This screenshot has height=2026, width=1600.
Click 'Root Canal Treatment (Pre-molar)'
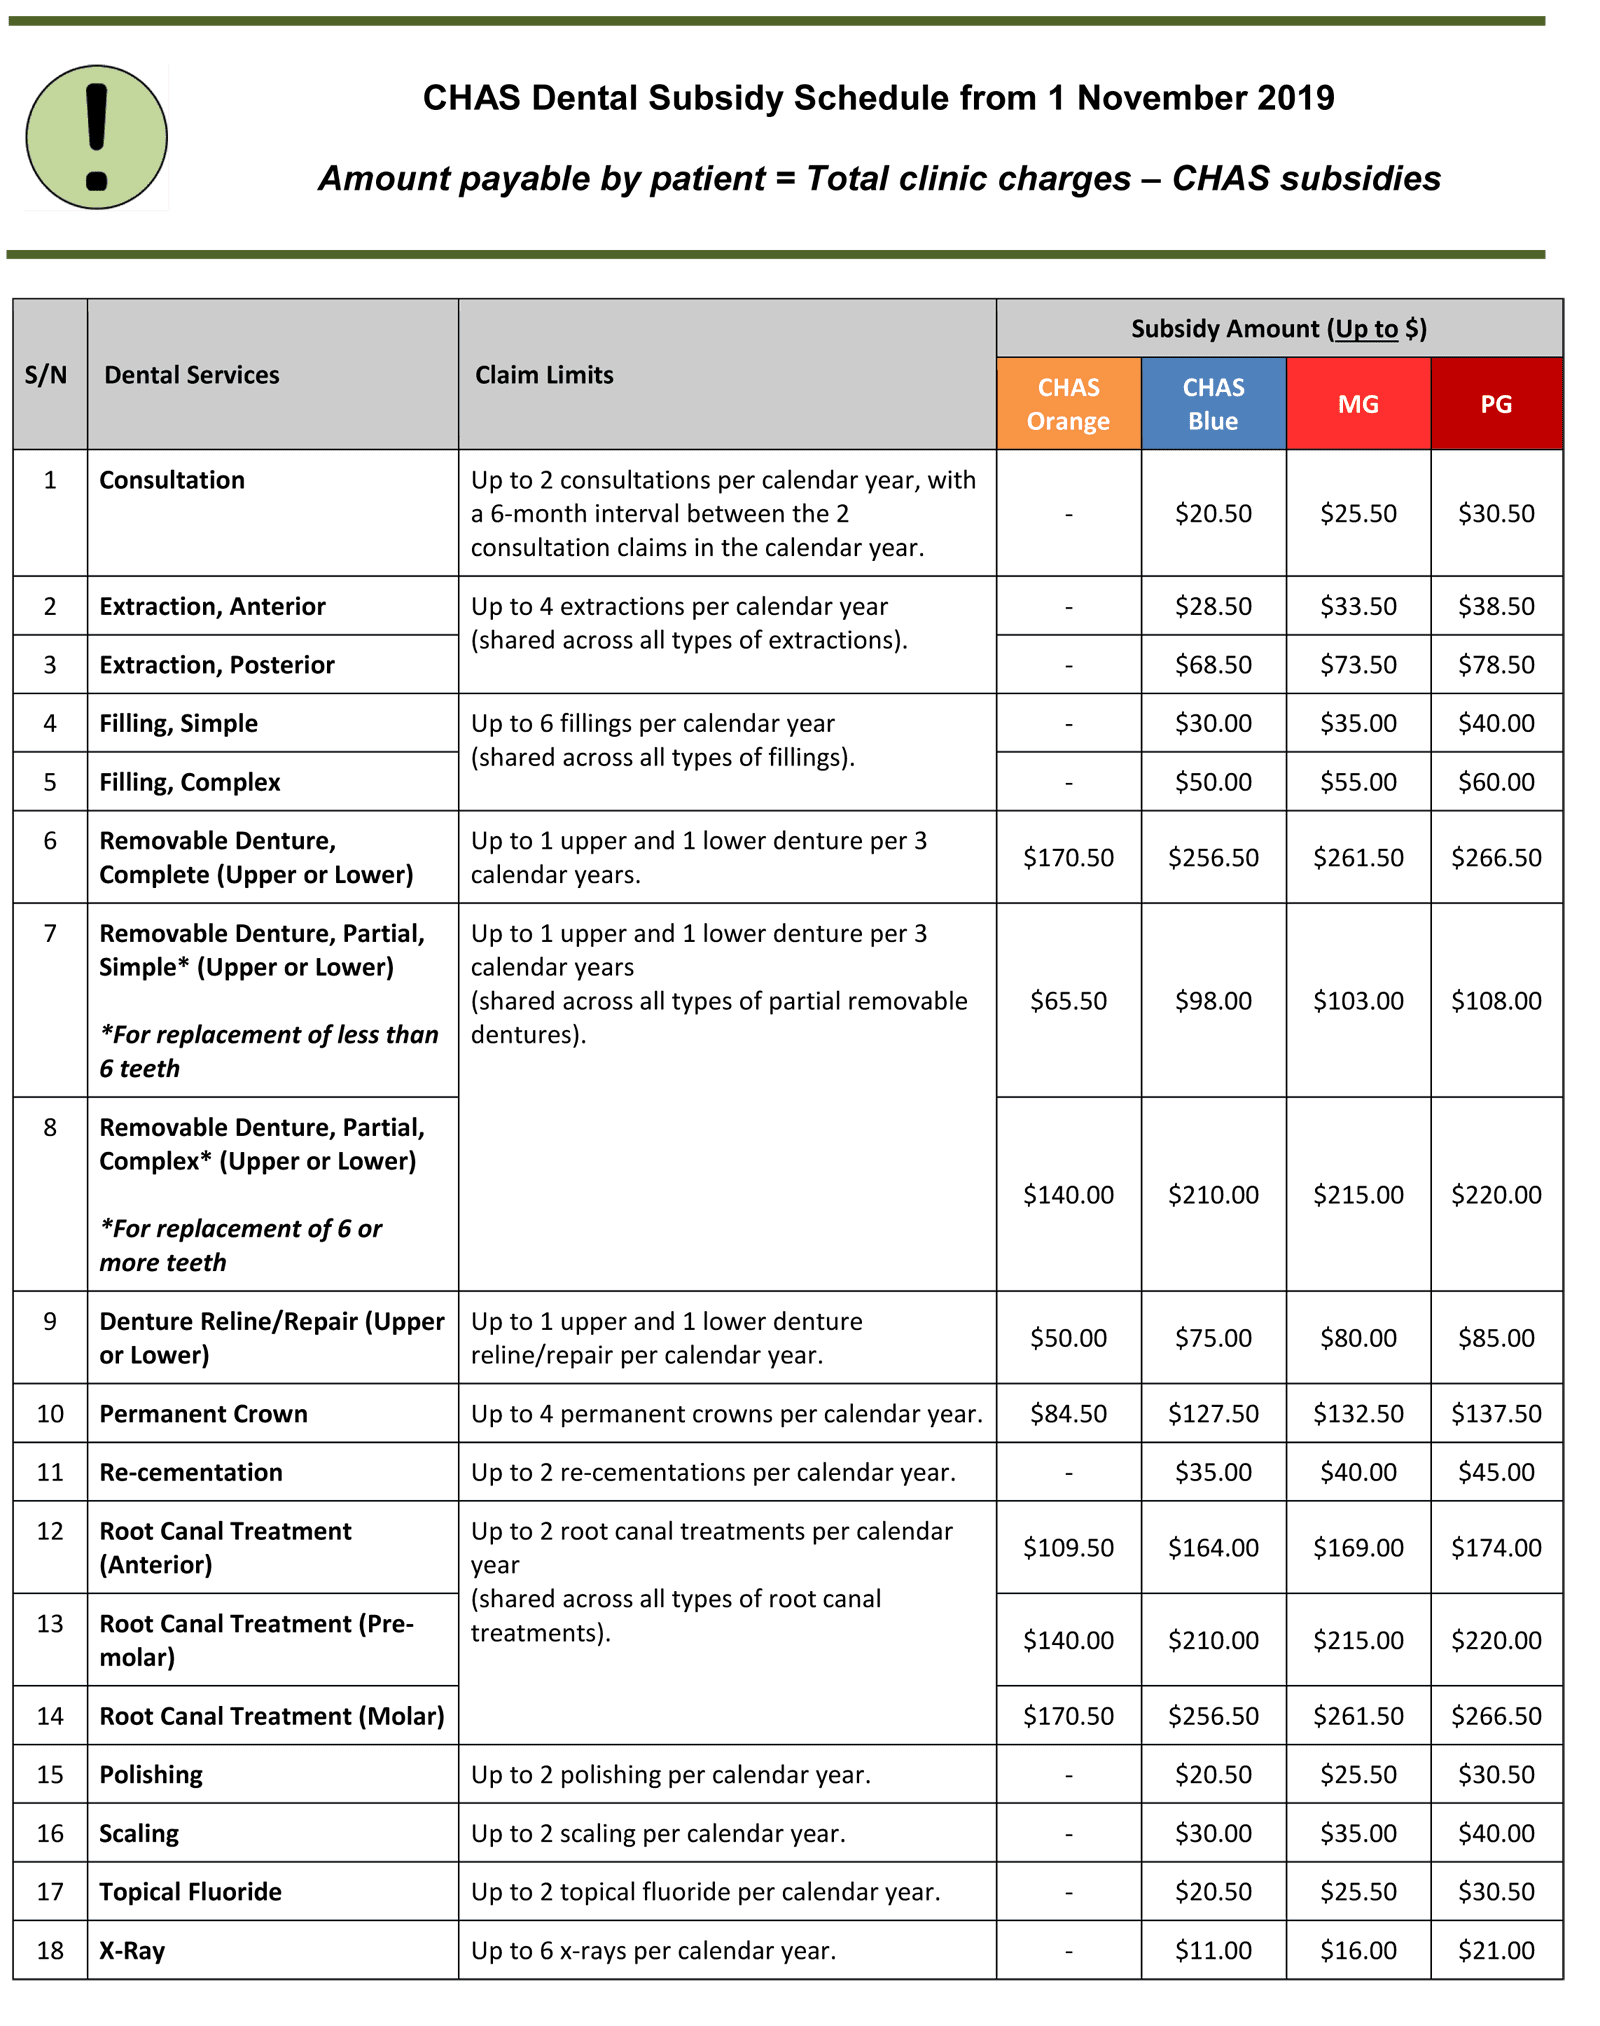pyautogui.click(x=256, y=1640)
